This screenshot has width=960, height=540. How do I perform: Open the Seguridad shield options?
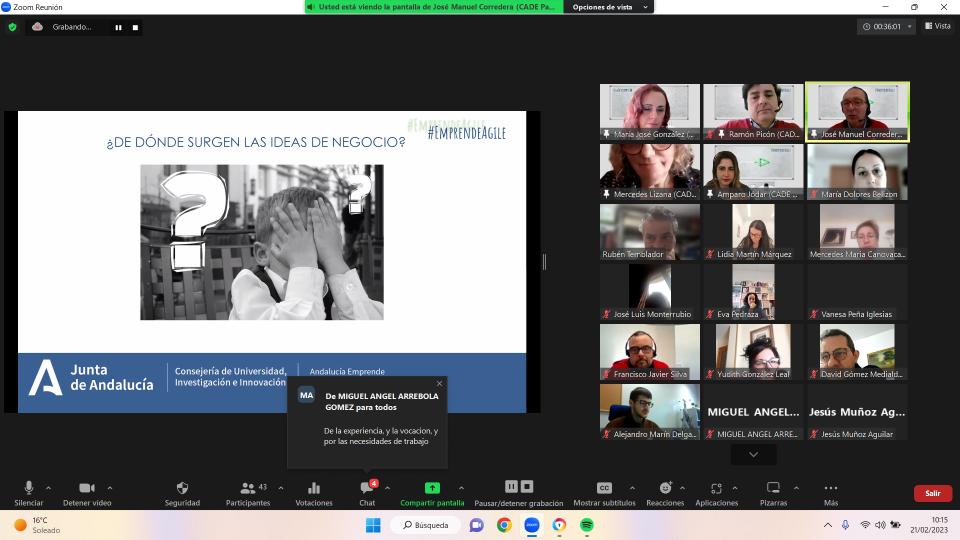coord(182,488)
